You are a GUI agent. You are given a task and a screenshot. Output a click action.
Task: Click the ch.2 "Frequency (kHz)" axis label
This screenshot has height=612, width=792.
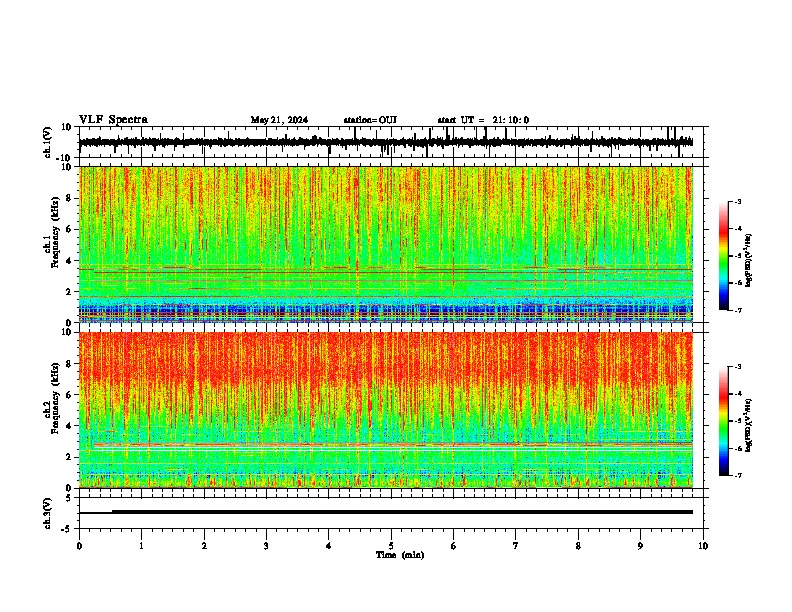pos(55,398)
